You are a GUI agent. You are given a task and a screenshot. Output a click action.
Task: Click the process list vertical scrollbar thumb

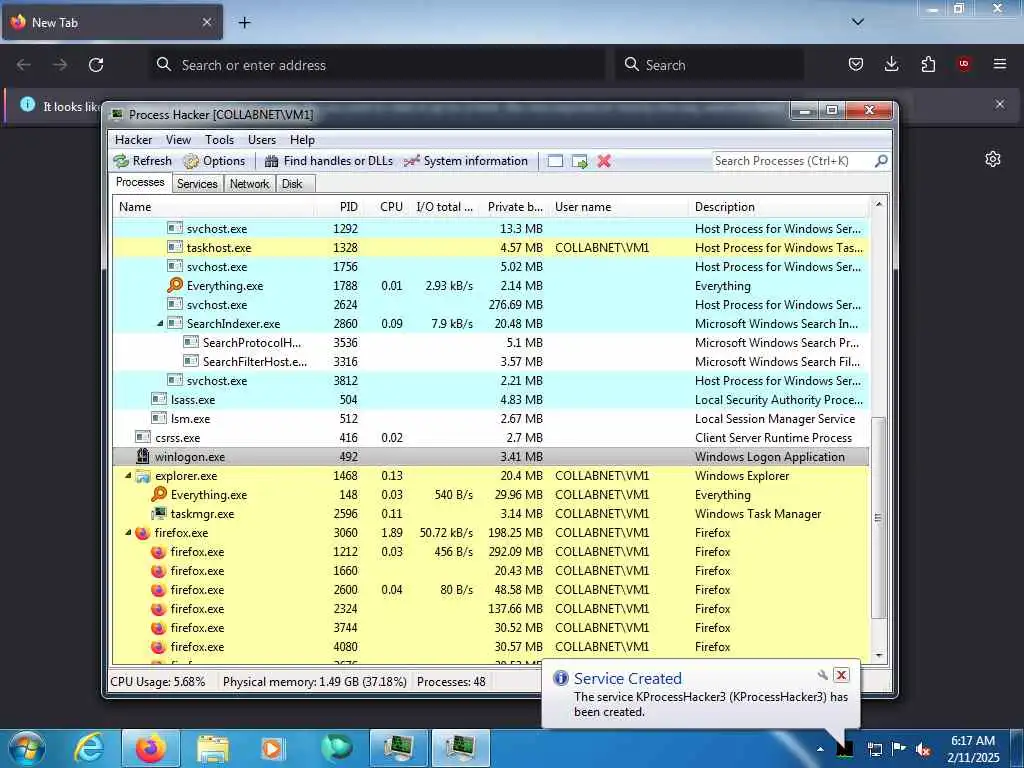pyautogui.click(x=878, y=517)
